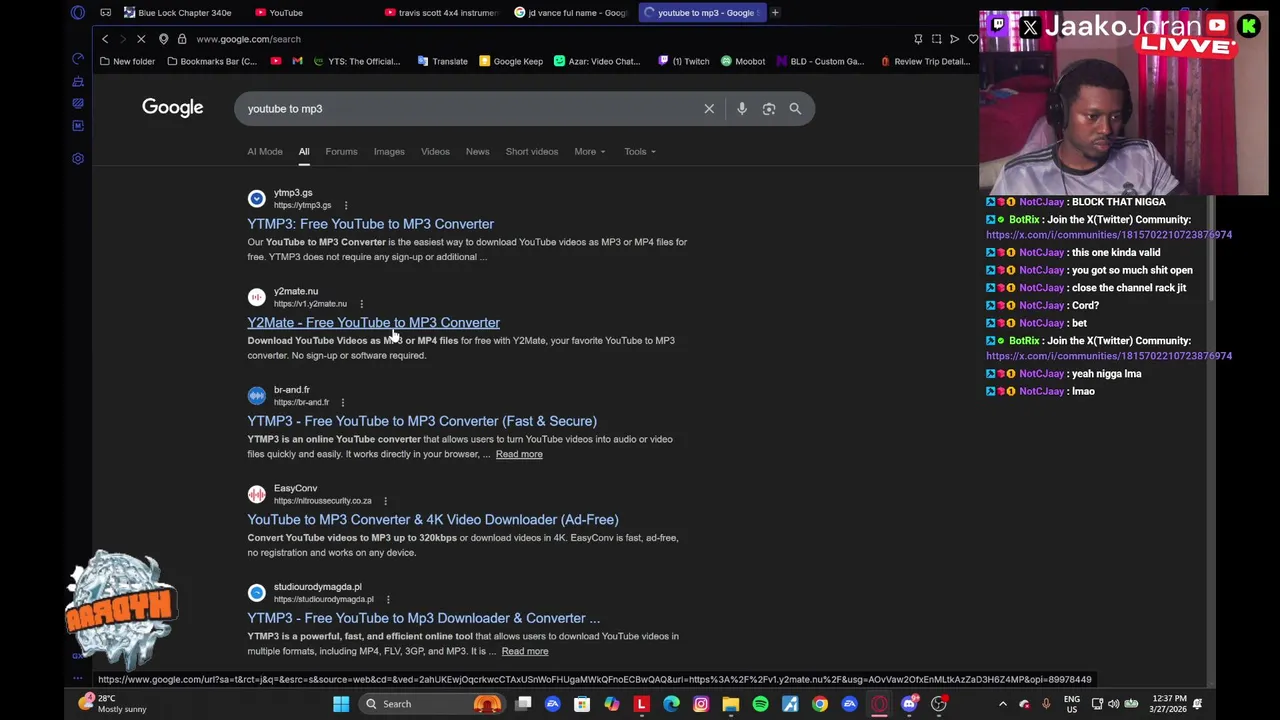The image size is (1280, 720).
Task: Select the Short videos search tab
Action: tap(532, 151)
